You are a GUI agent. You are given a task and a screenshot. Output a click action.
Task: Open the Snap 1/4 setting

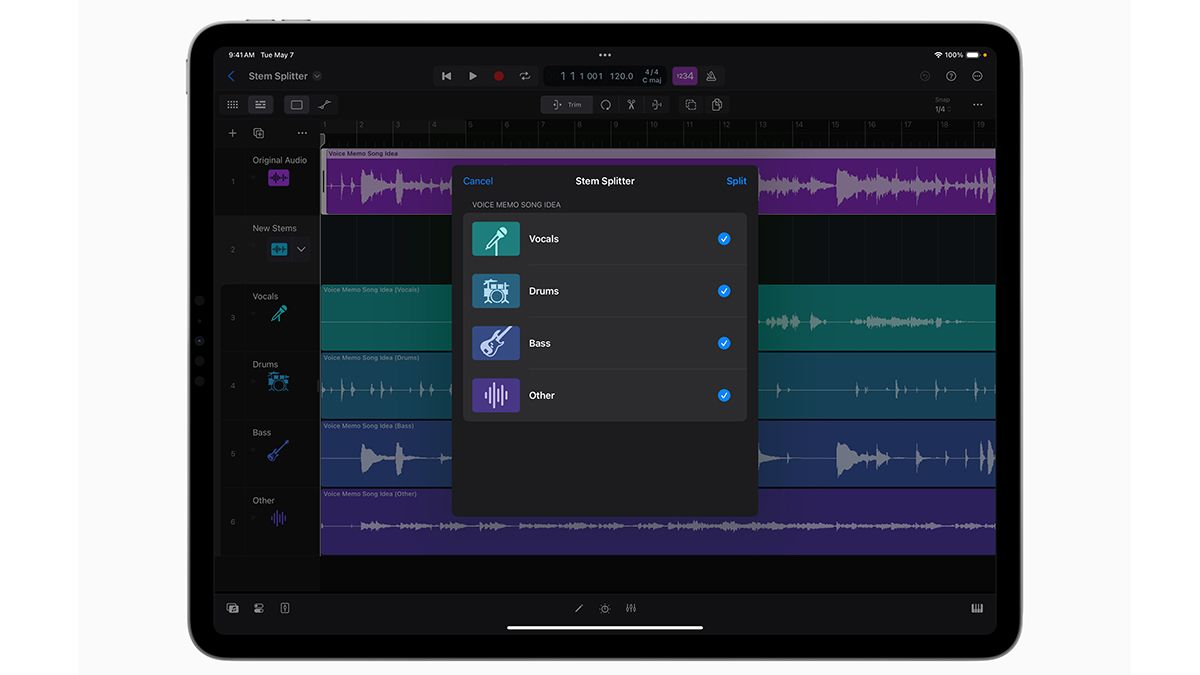pos(941,105)
